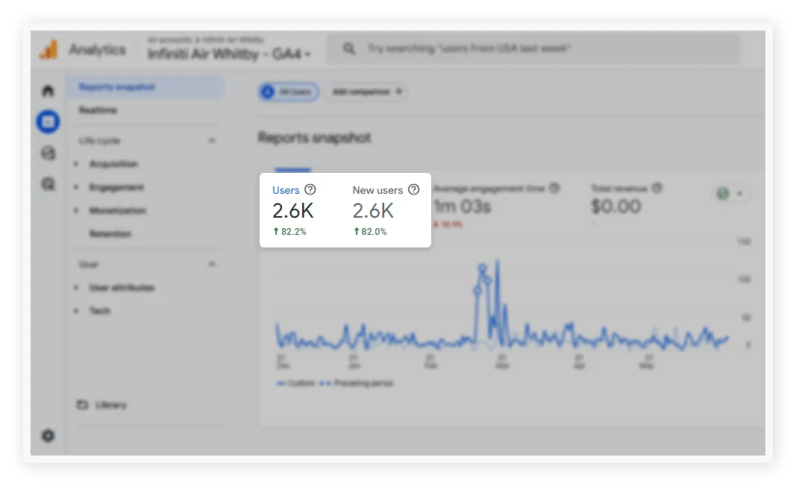Collapse the User section
Screen dimensions: 799x489
pos(212,264)
